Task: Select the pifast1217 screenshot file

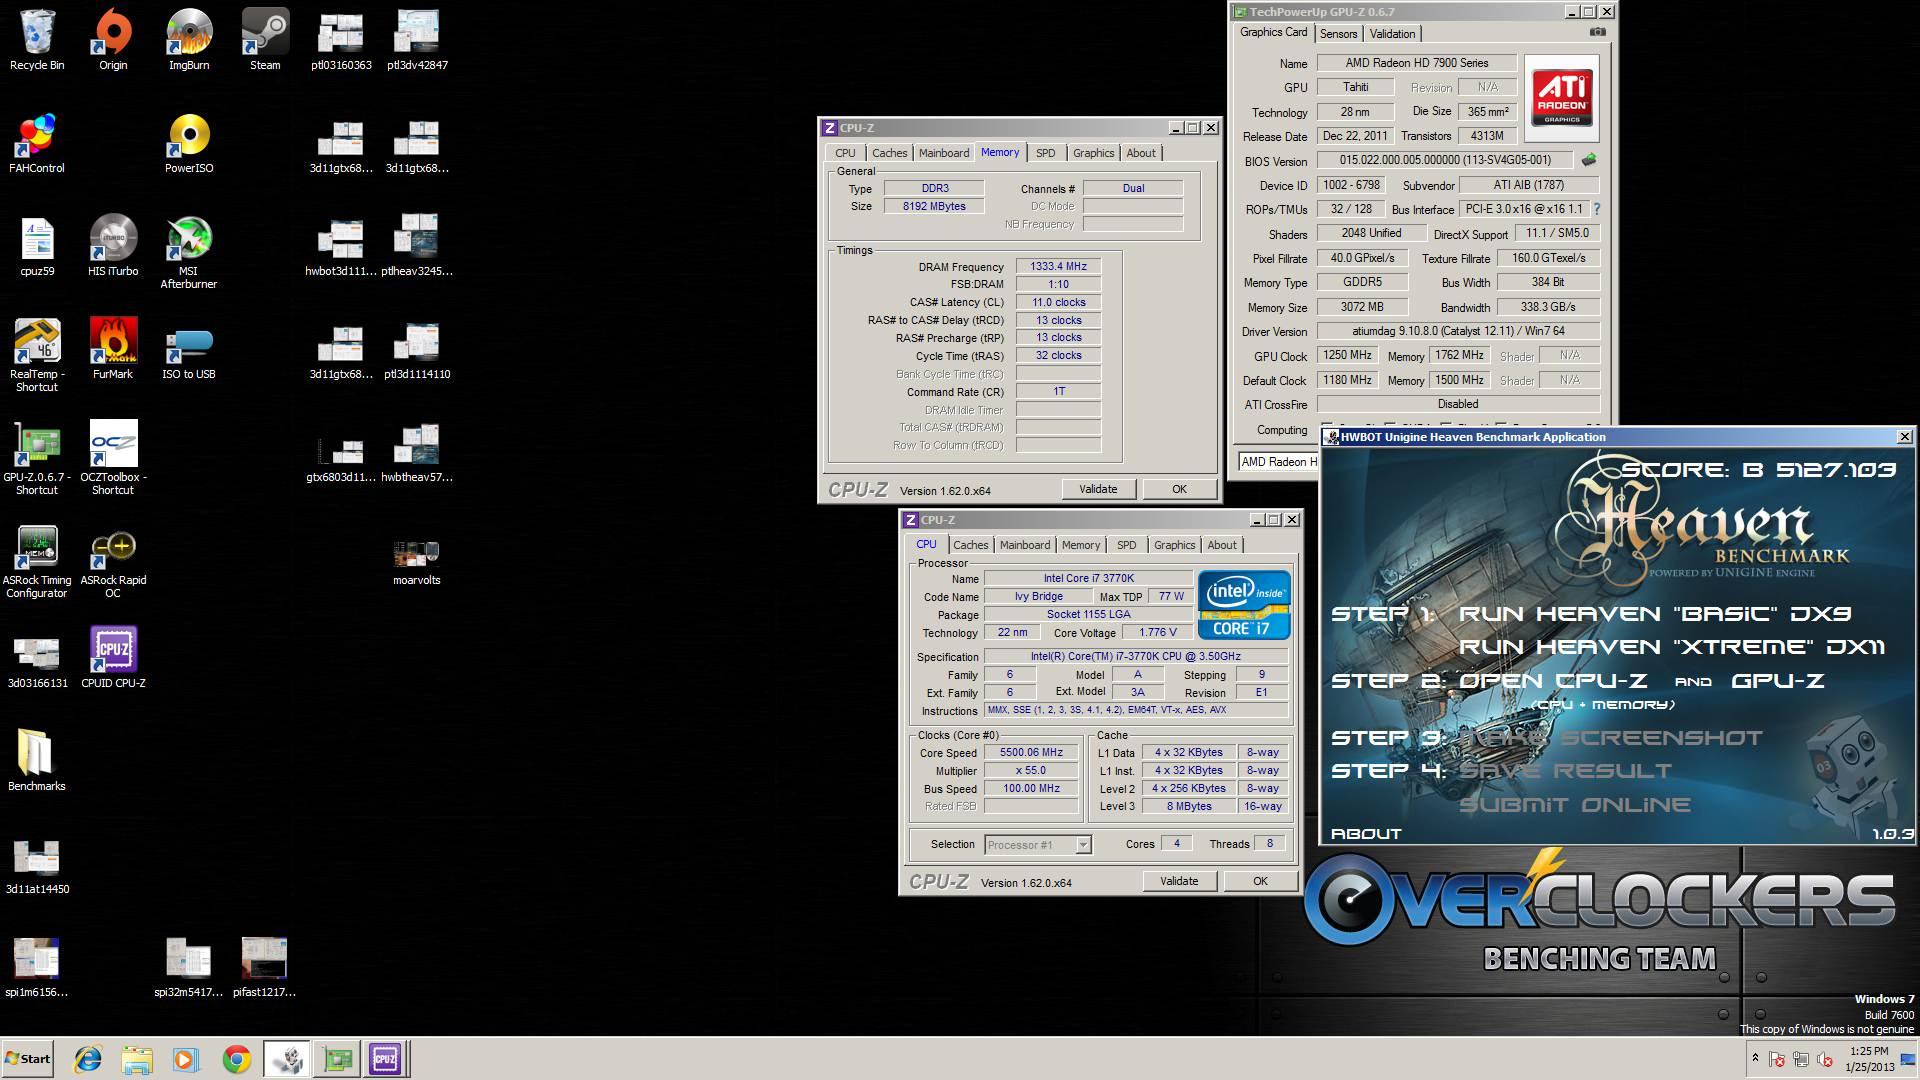Action: point(265,967)
